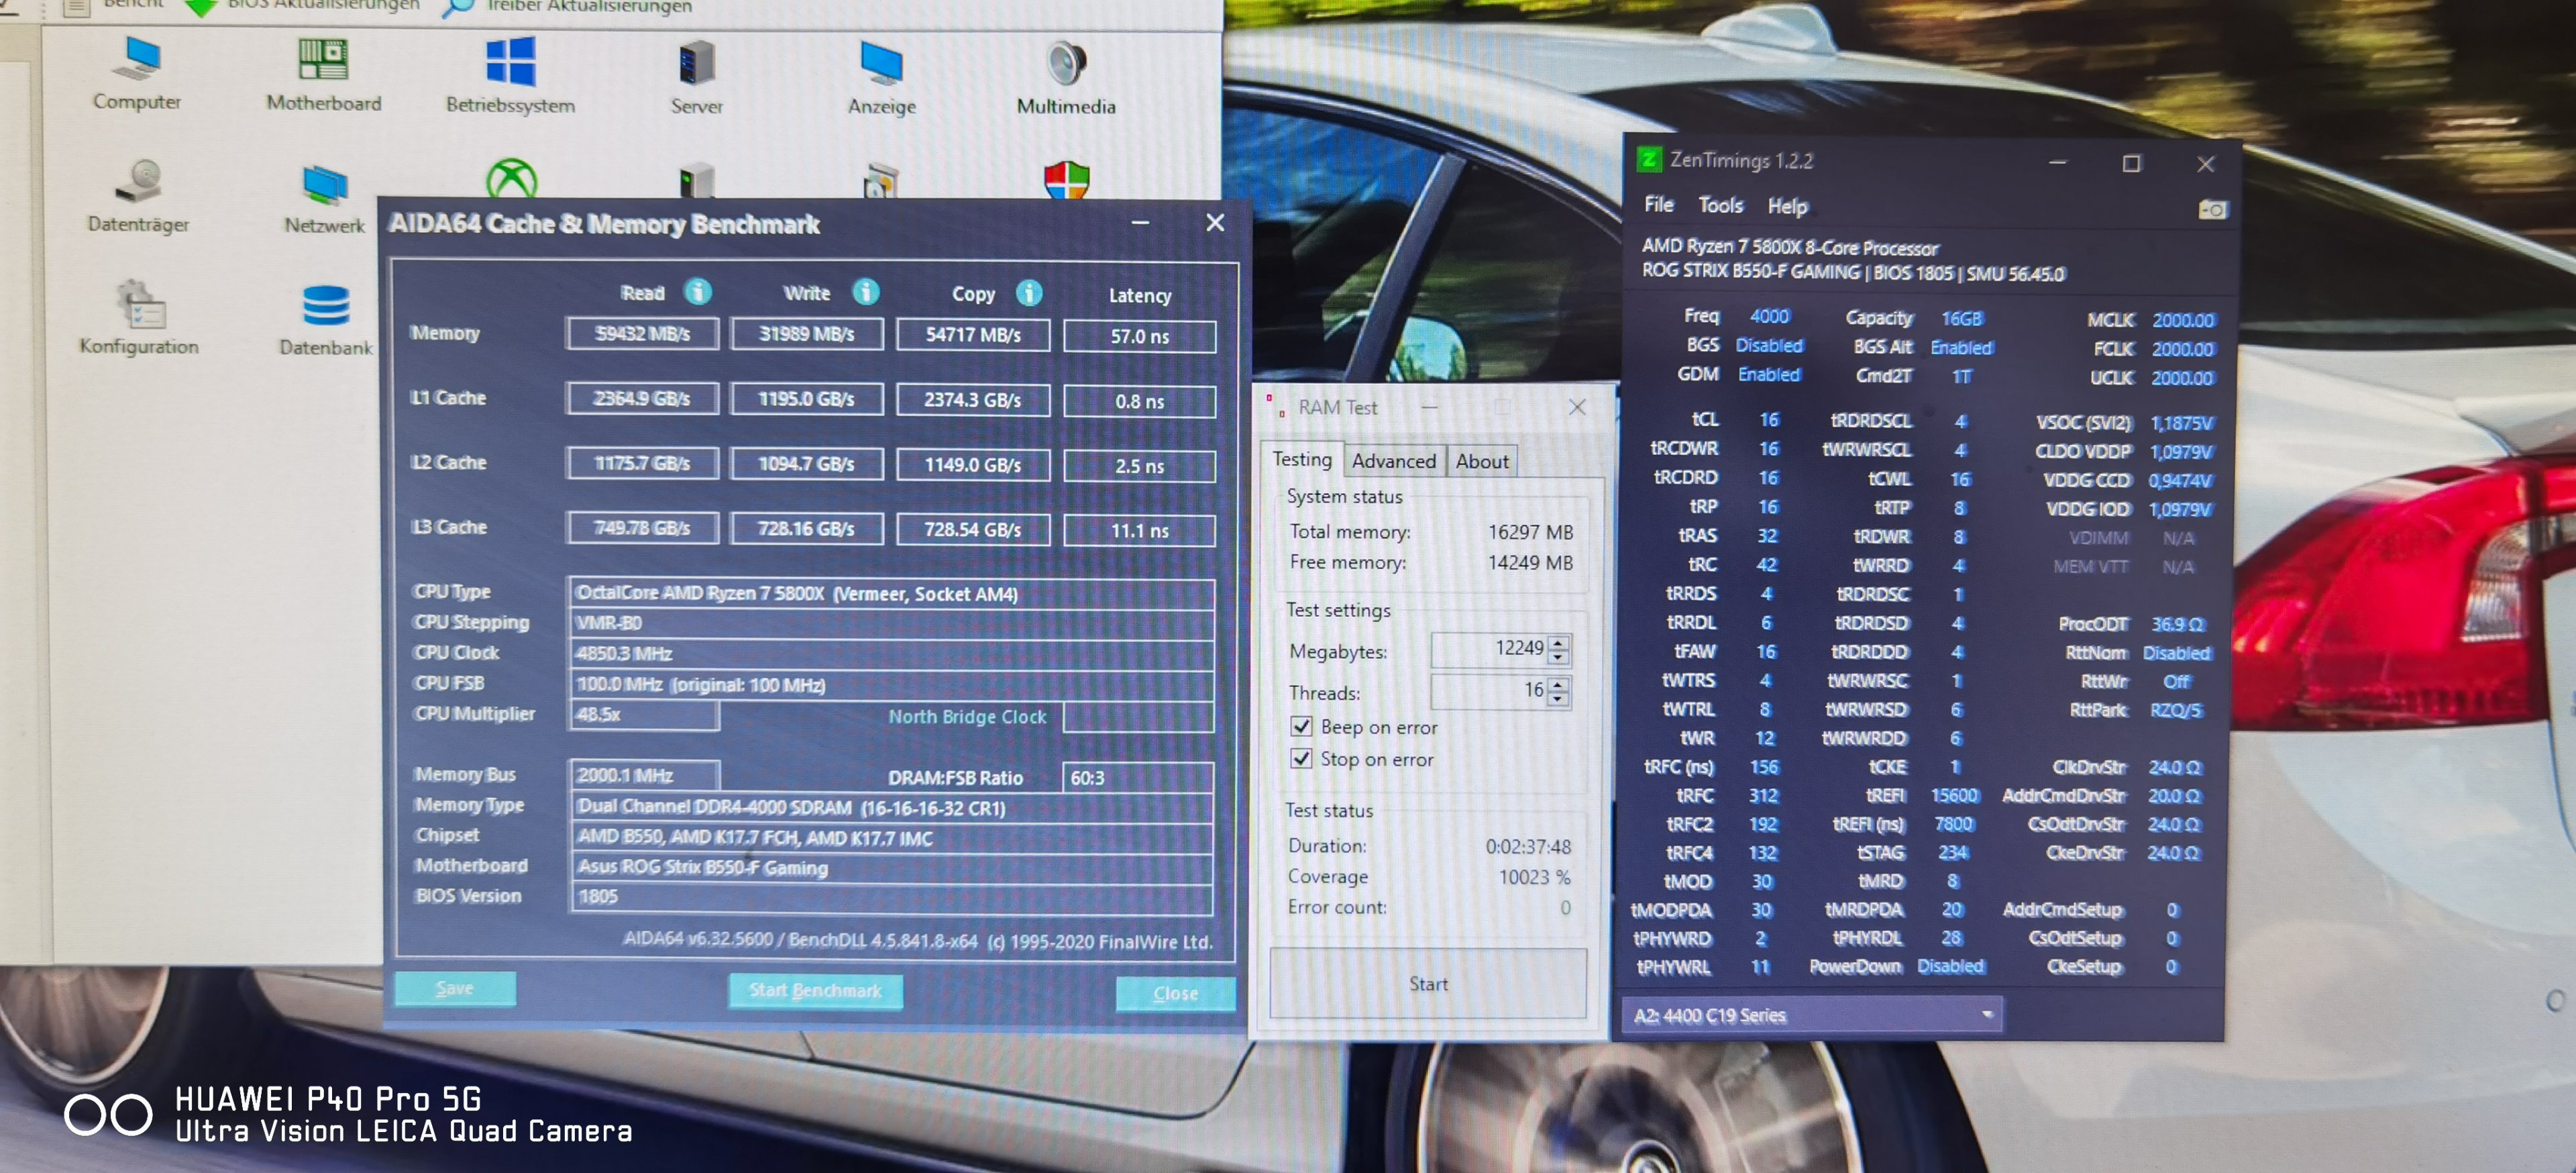Uncheck Stop on error checkbox
This screenshot has width=2576, height=1173.
pyautogui.click(x=1301, y=758)
